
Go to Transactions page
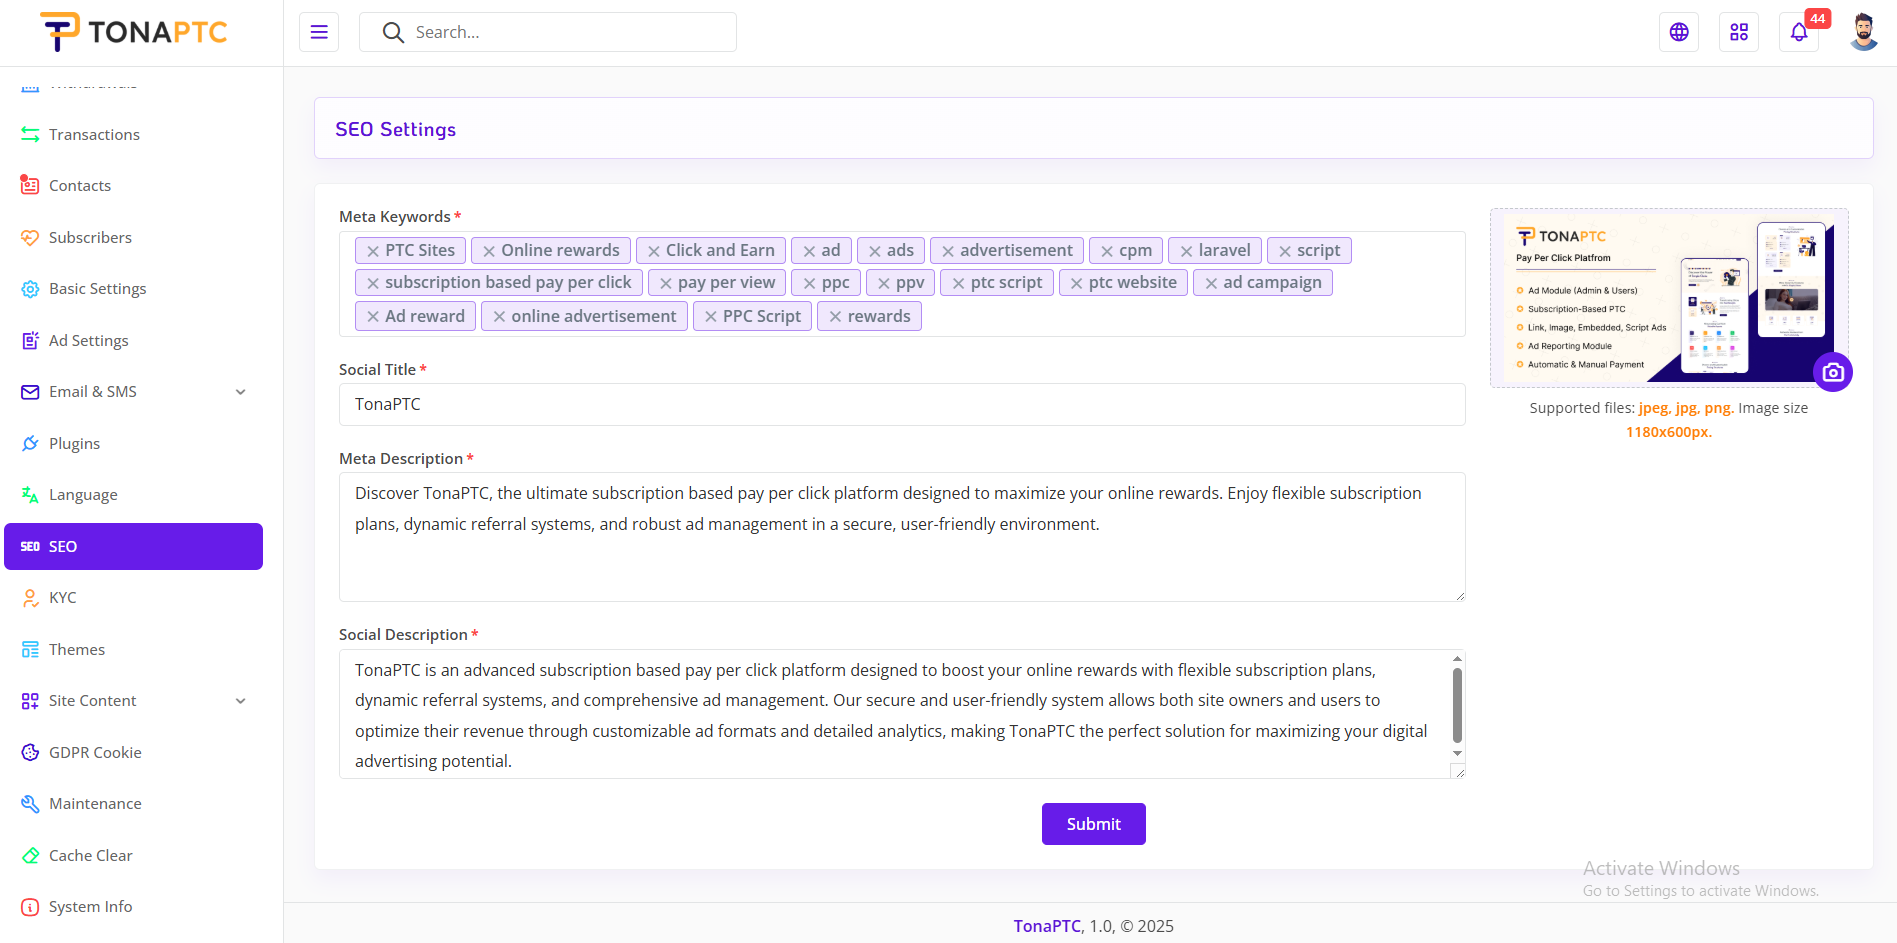coord(133,134)
